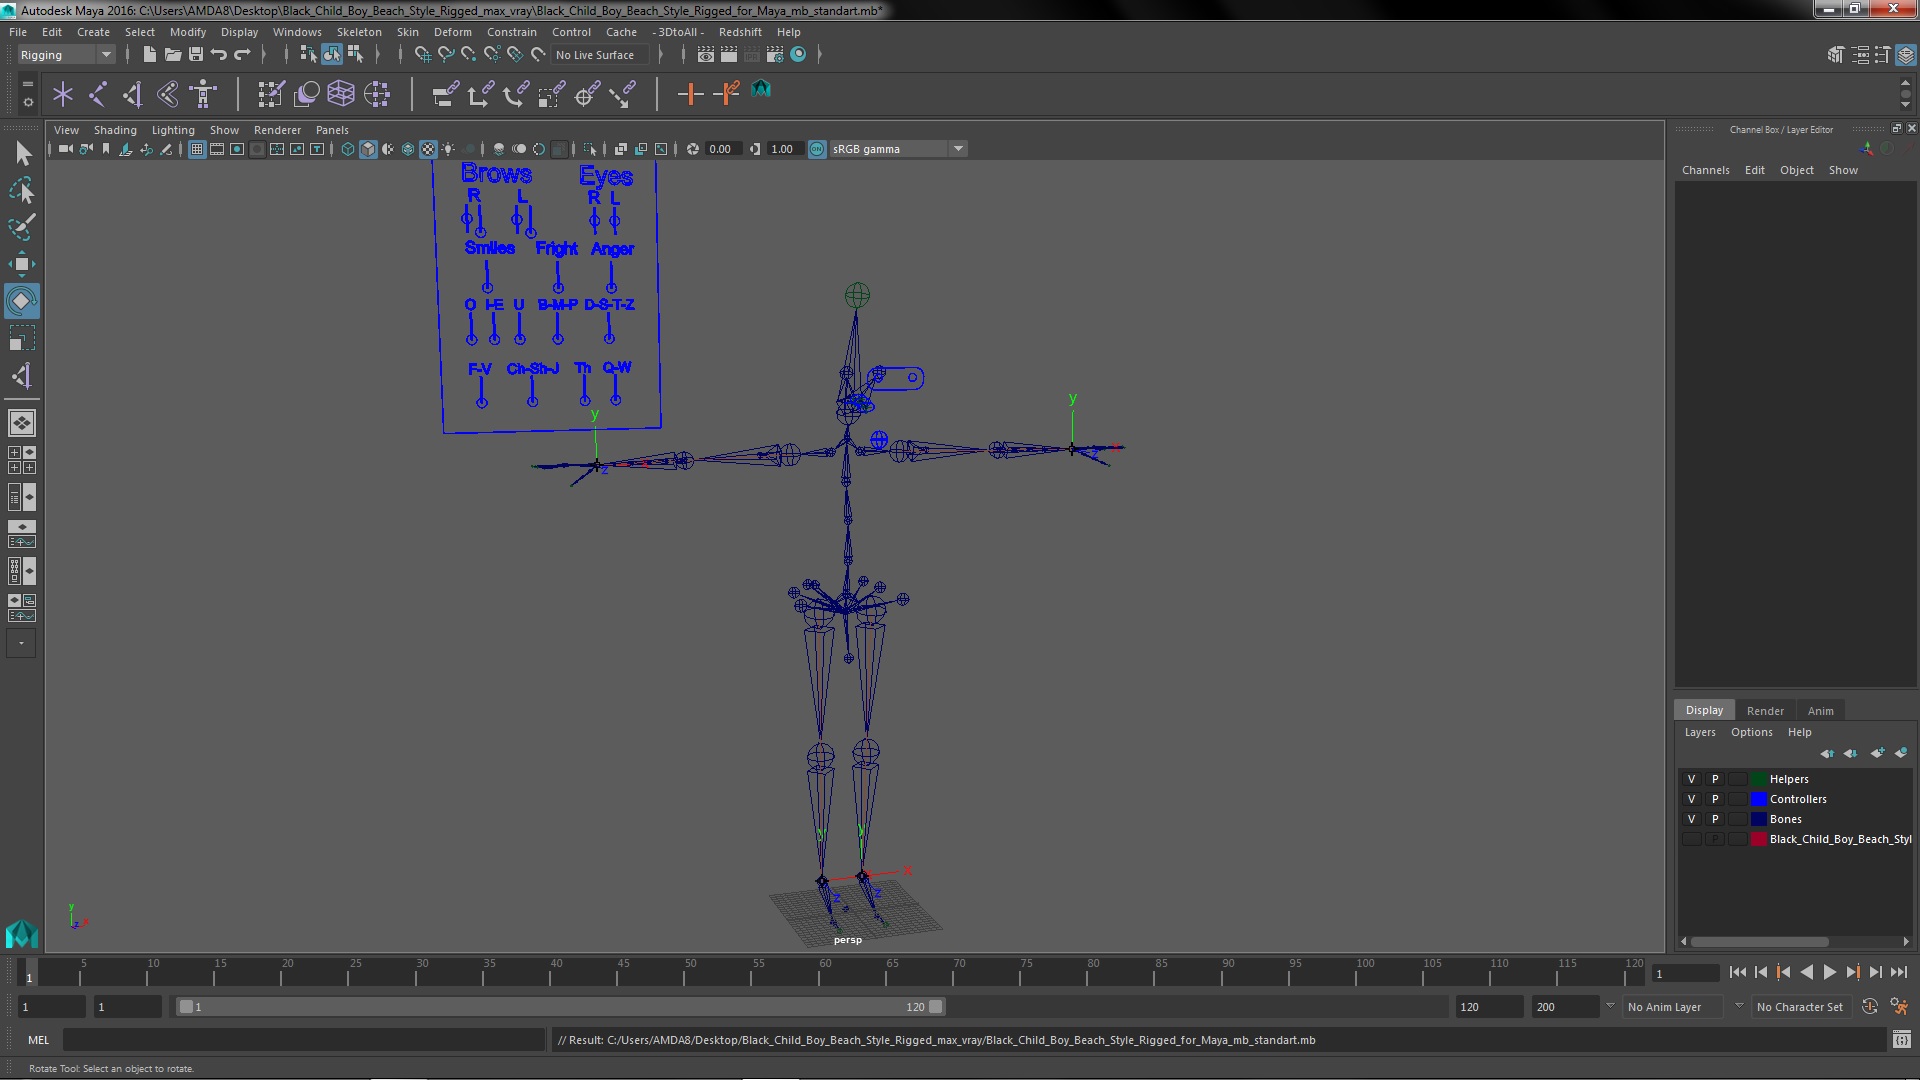
Task: Click the Set Key shelf icon
Action: point(690,95)
